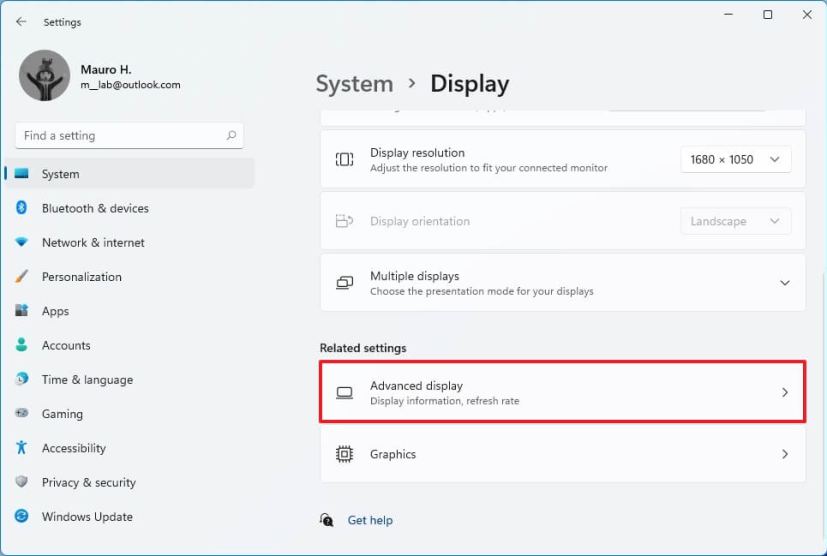Click the Bluetooth & devices icon
The width and height of the screenshot is (827, 556).
click(x=21, y=208)
